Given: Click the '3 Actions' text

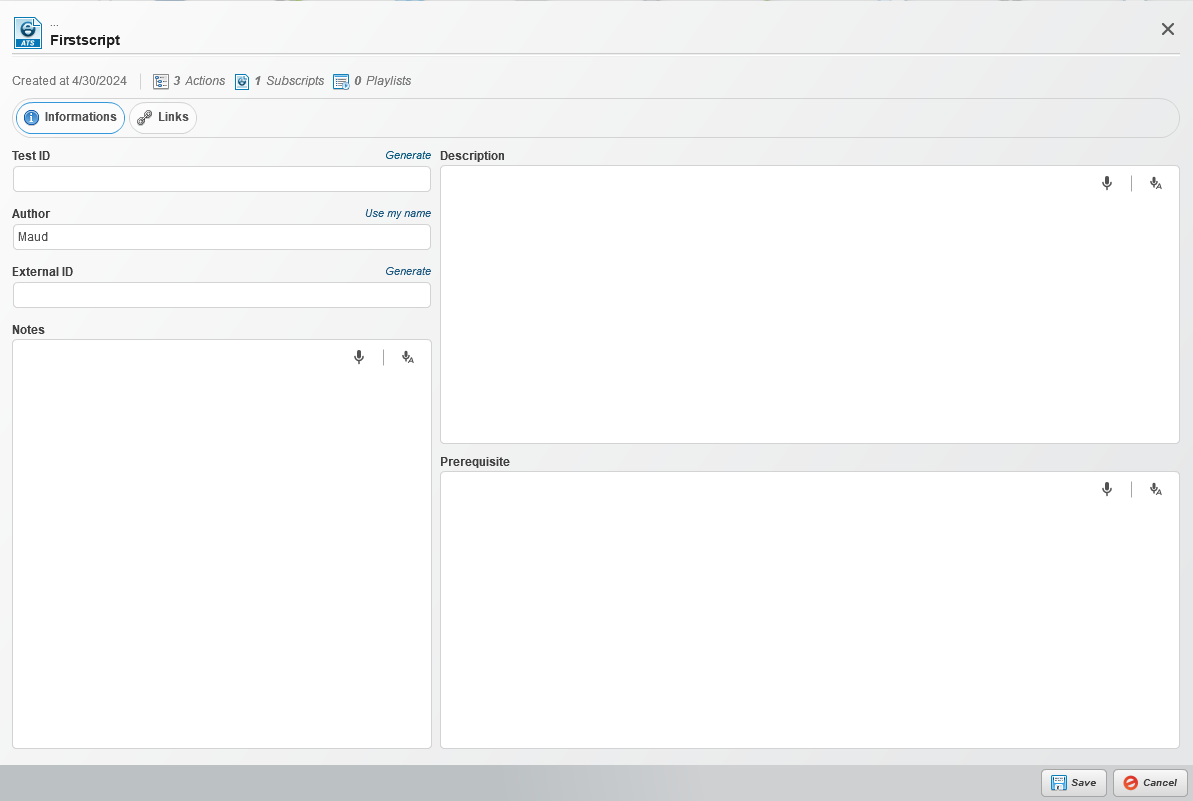Looking at the screenshot, I should [199, 81].
